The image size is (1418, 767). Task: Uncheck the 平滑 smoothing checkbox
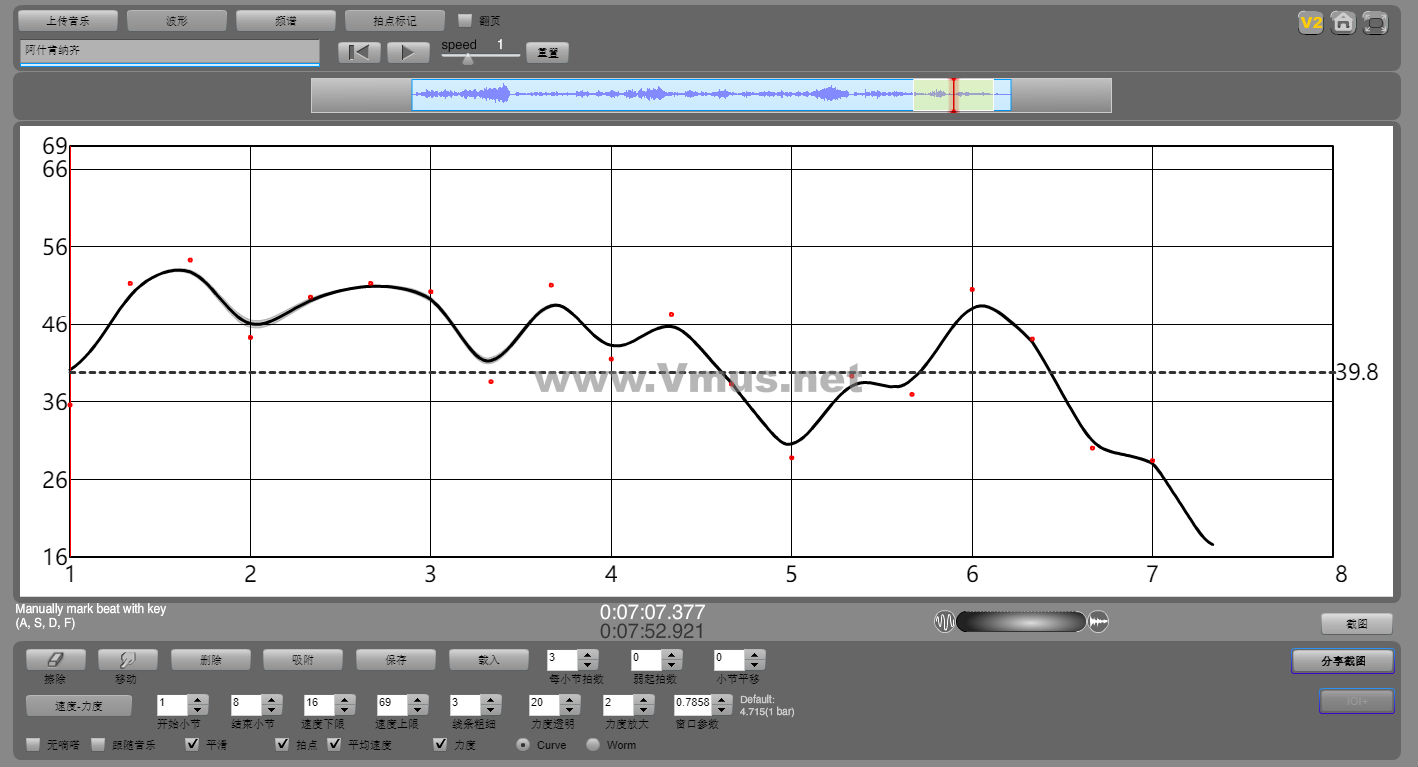coord(193,745)
